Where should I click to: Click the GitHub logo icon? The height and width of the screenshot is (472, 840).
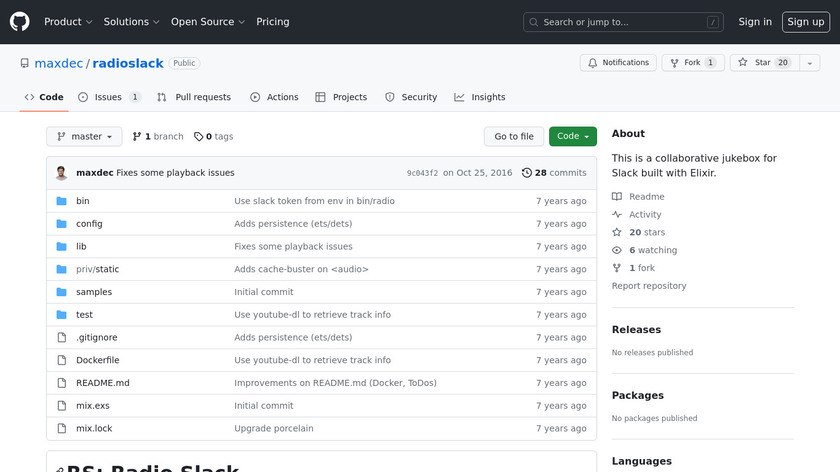(20, 22)
